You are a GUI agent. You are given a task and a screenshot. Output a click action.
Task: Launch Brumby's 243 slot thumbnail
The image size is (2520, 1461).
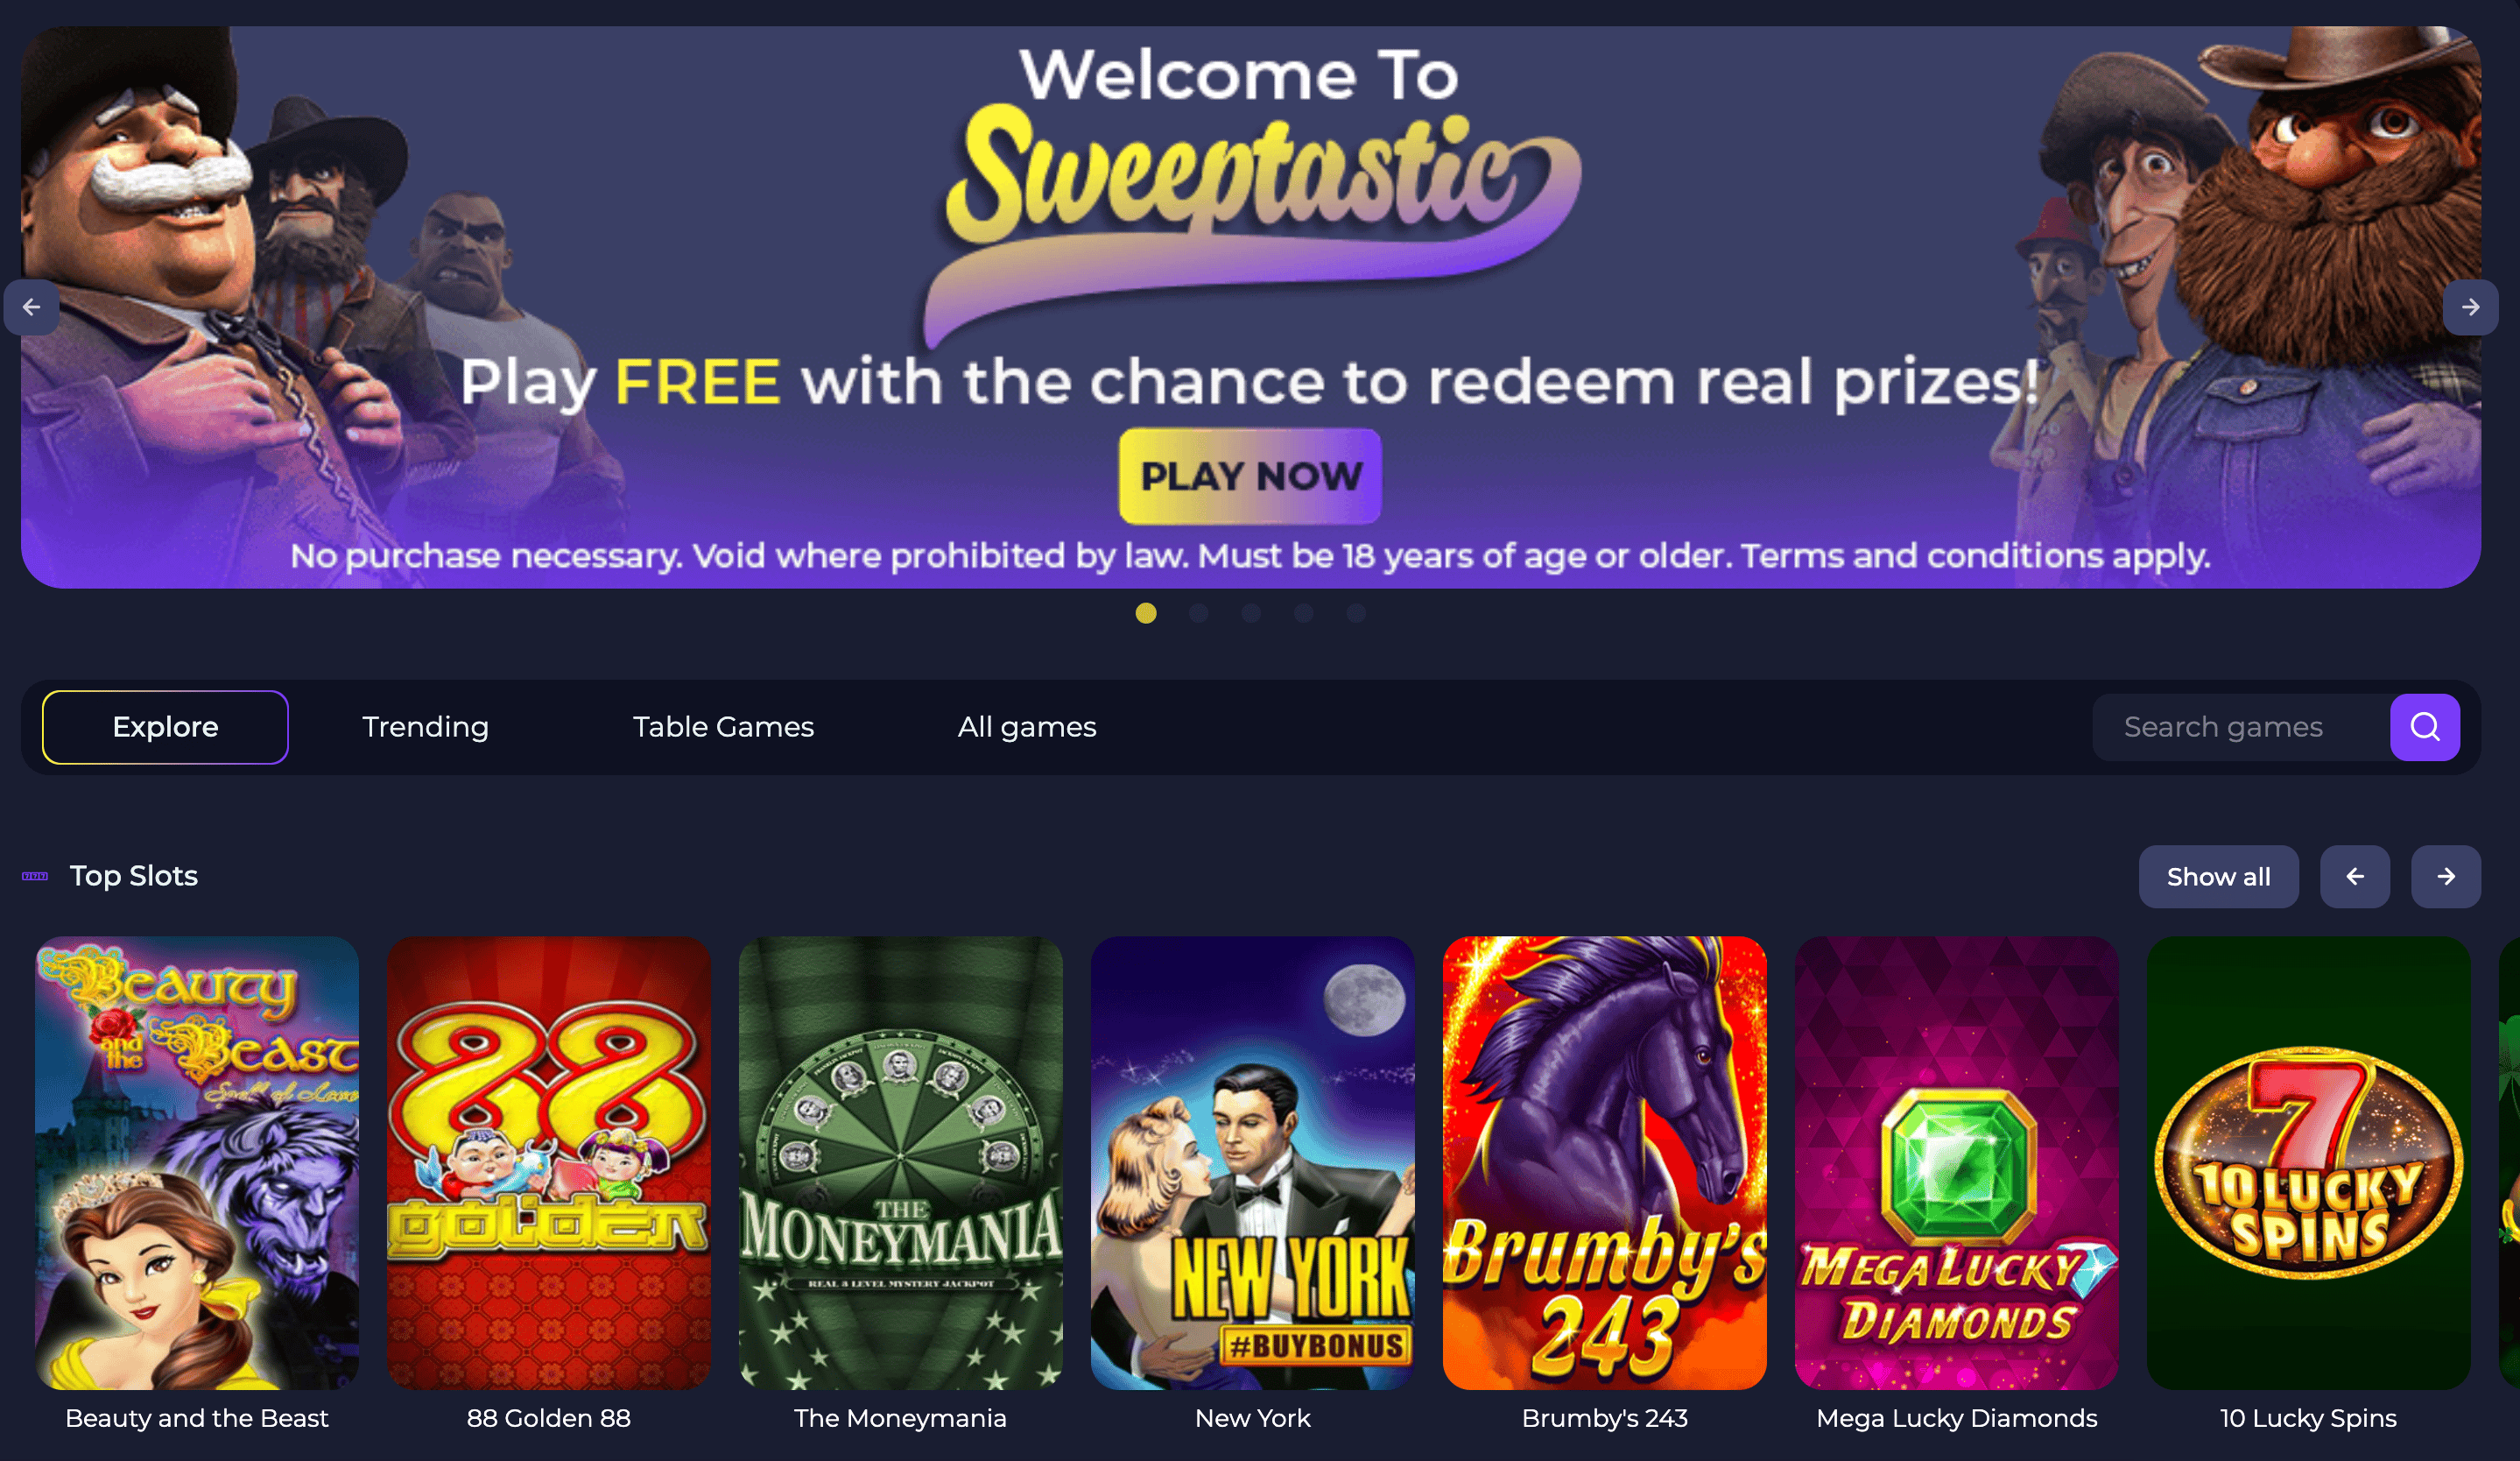click(x=1604, y=1162)
